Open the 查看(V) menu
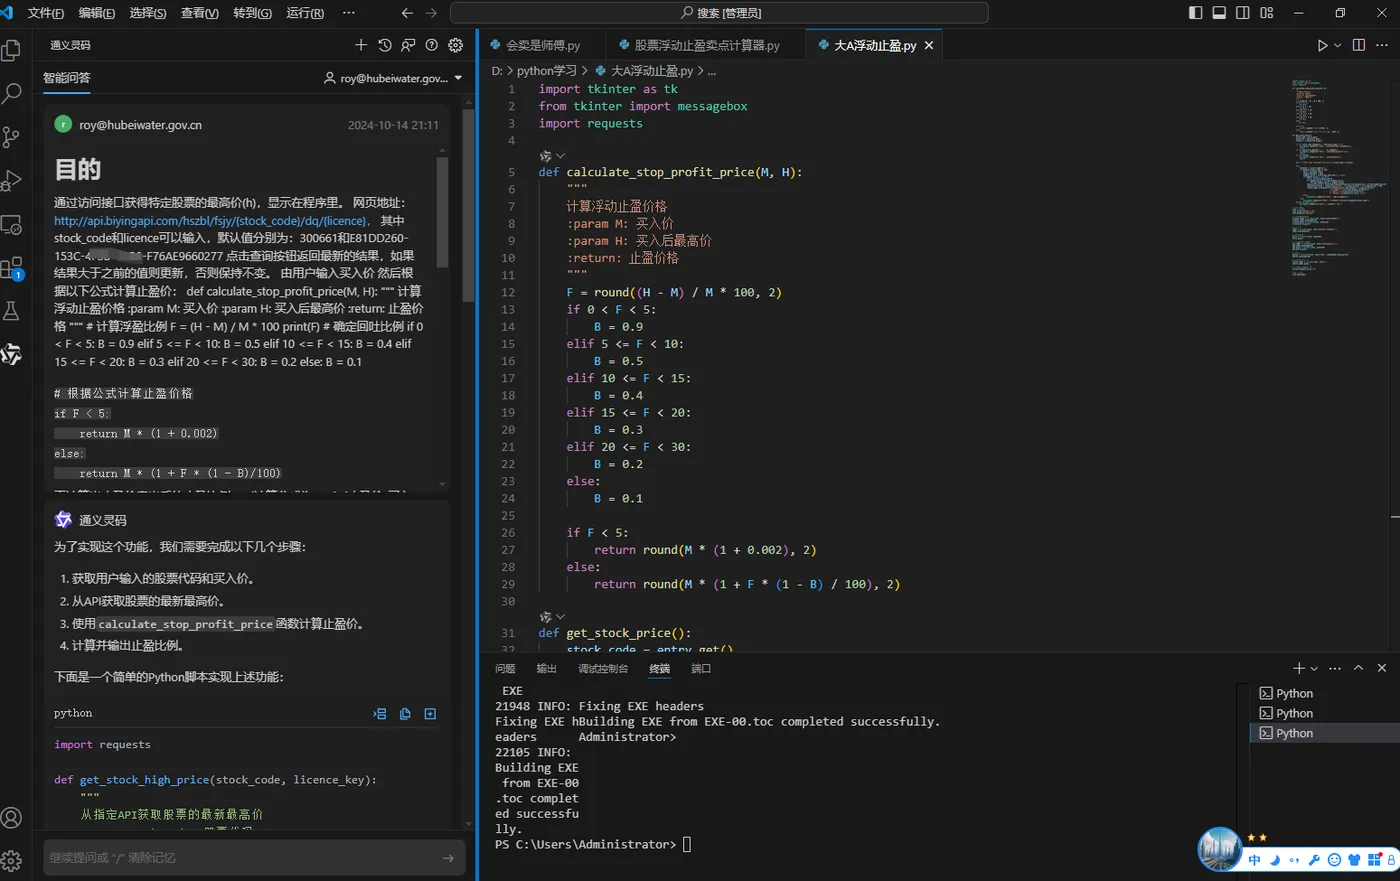 point(200,13)
